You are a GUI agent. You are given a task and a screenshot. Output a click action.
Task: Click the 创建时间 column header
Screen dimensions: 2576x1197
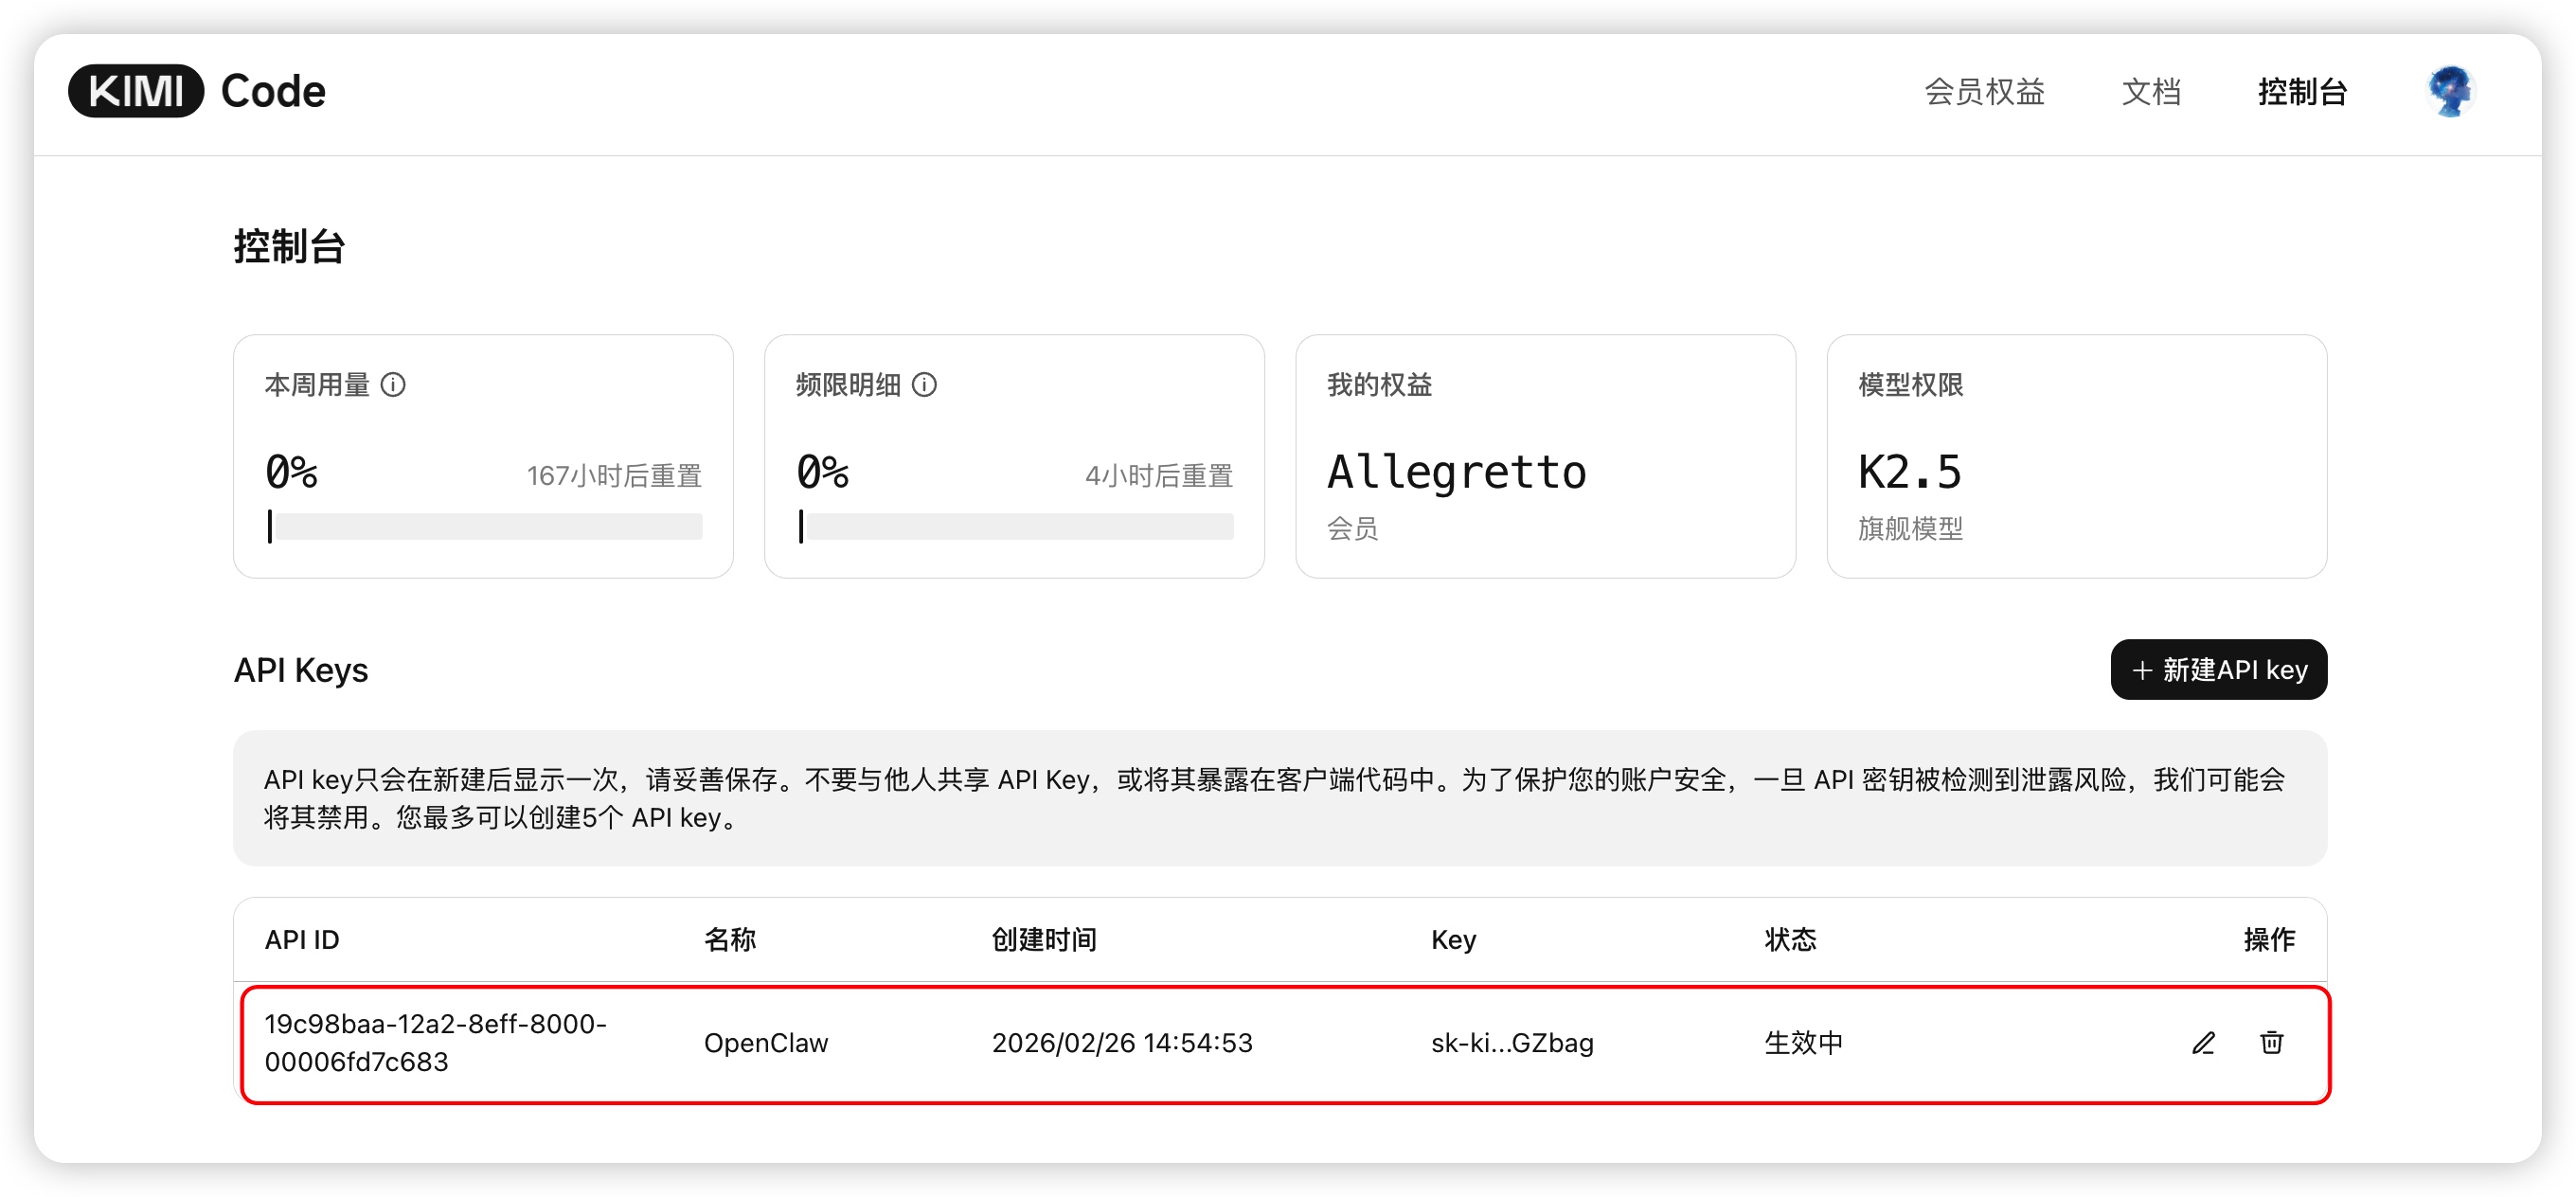[x=1043, y=940]
